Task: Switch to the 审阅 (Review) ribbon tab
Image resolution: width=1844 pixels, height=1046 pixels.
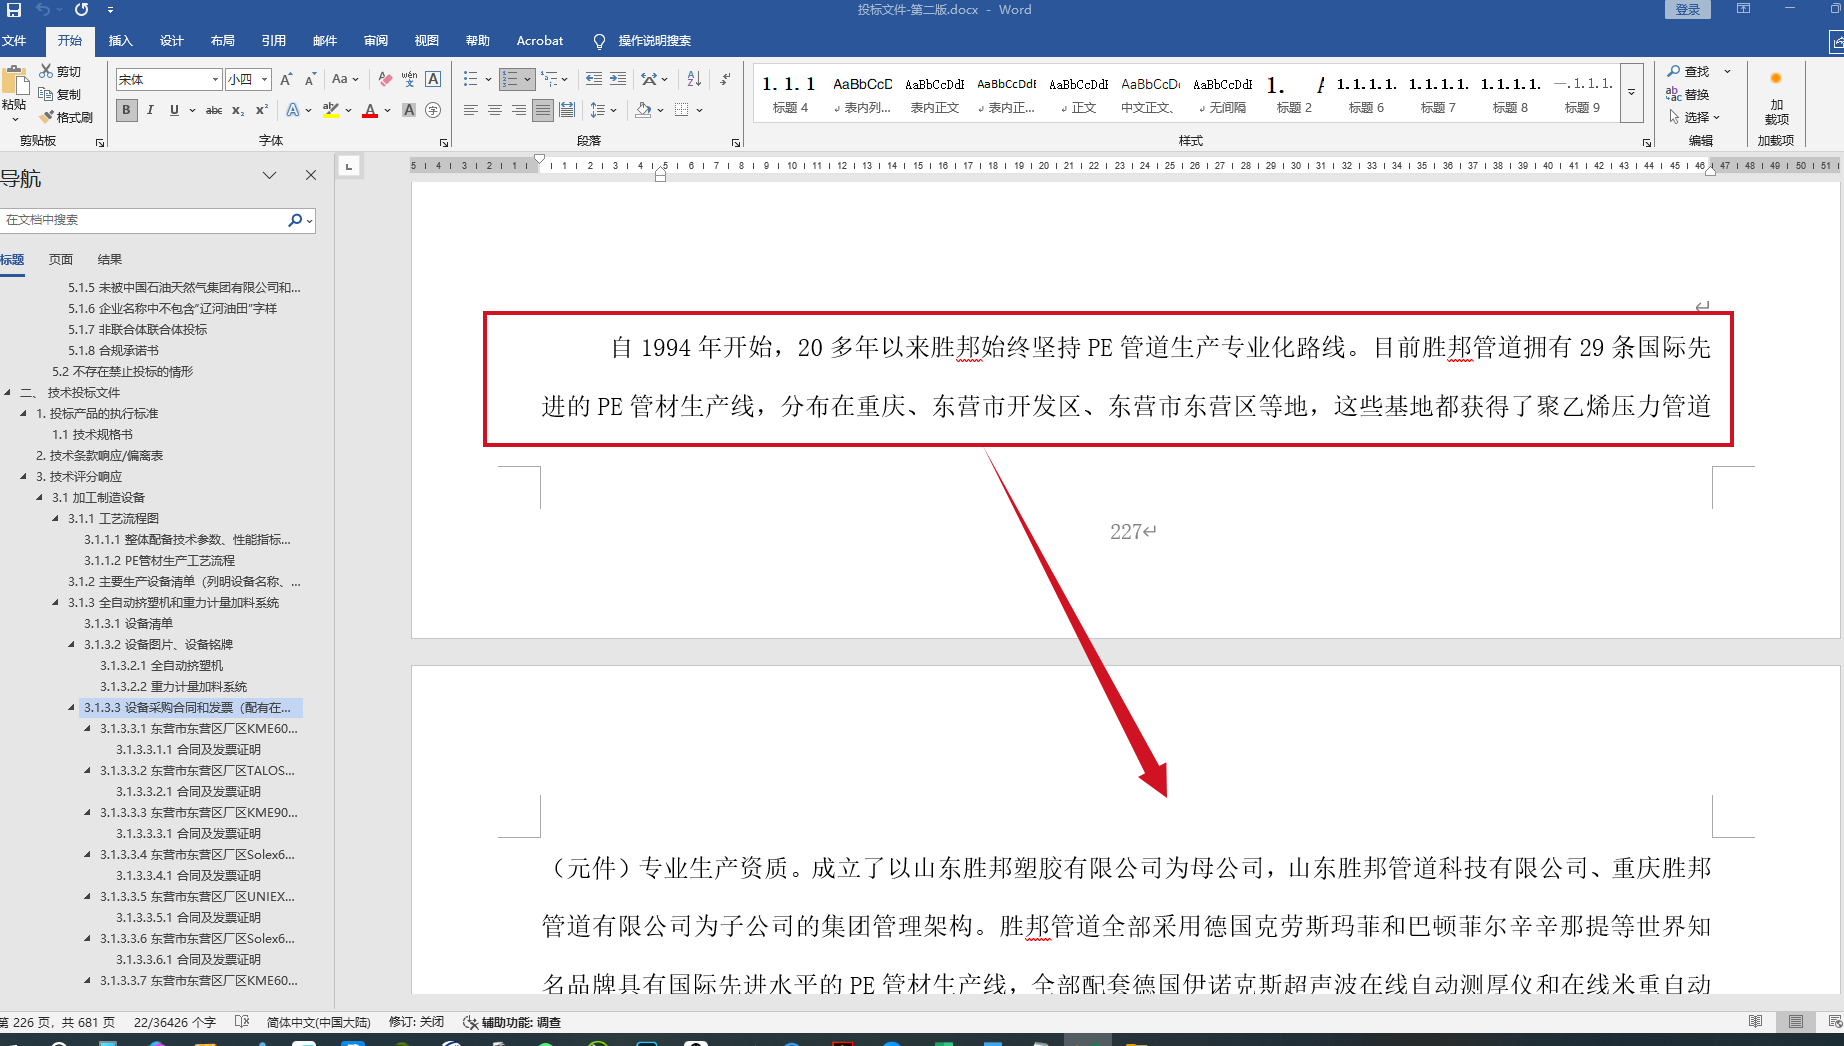Action: tap(375, 41)
